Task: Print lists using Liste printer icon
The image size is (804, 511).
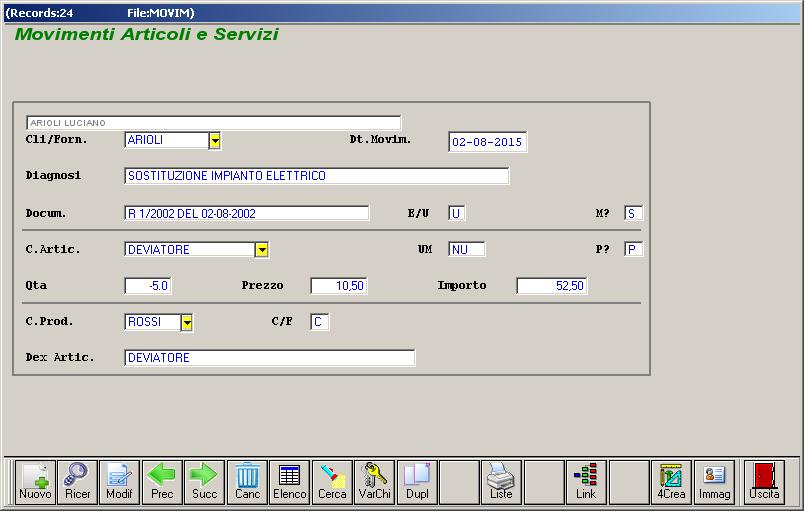Action: (501, 482)
